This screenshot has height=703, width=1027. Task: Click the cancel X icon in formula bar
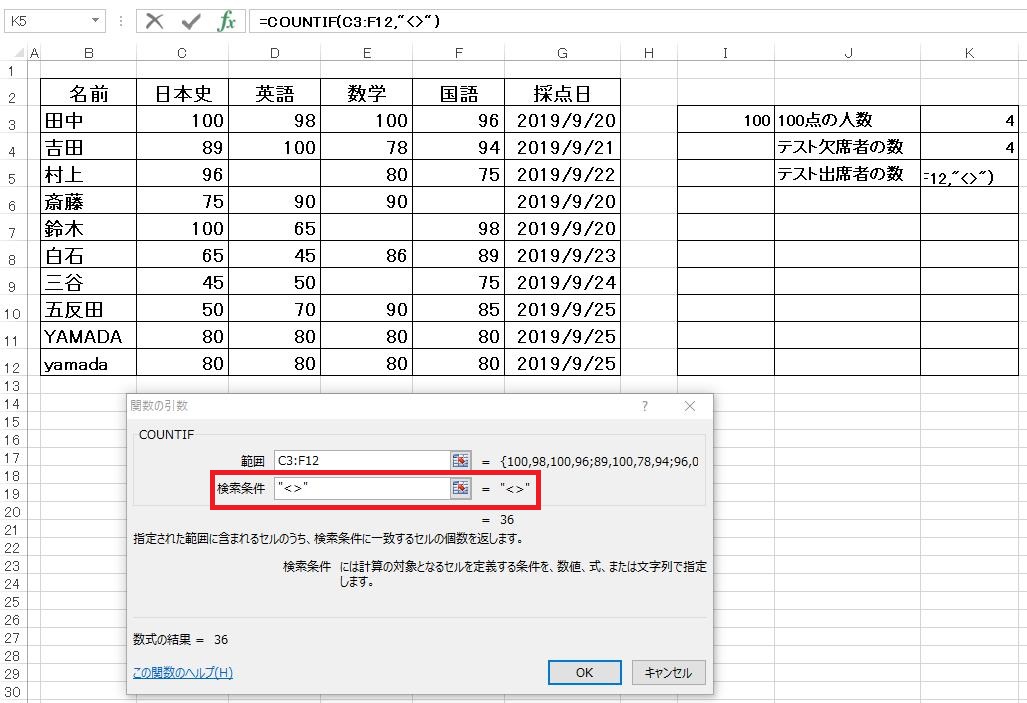click(x=155, y=21)
